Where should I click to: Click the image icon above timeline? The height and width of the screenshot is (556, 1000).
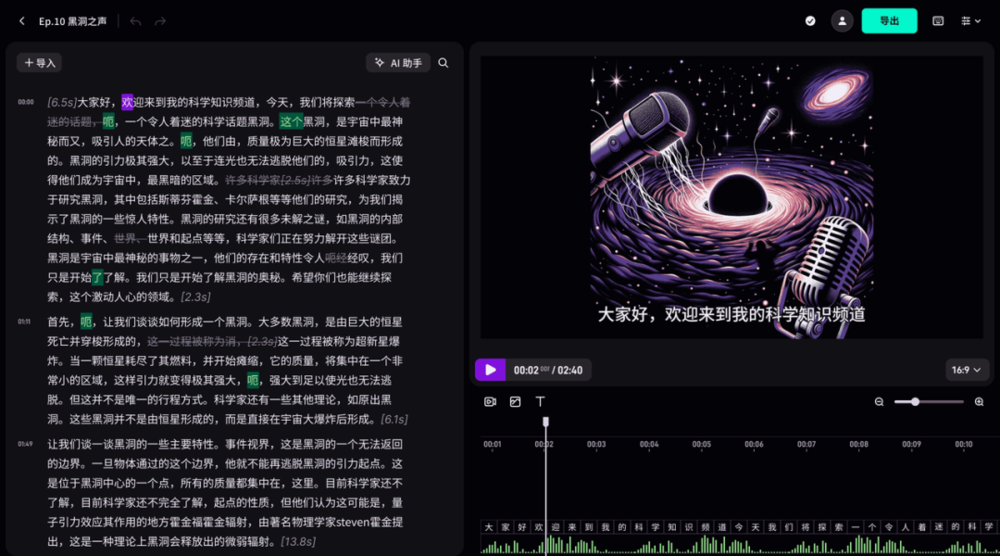click(515, 402)
